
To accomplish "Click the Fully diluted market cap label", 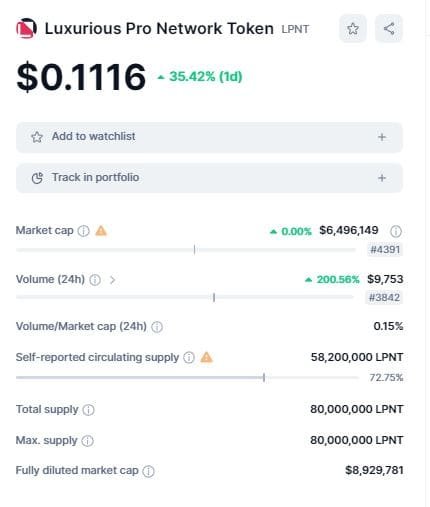I will click(x=77, y=470).
